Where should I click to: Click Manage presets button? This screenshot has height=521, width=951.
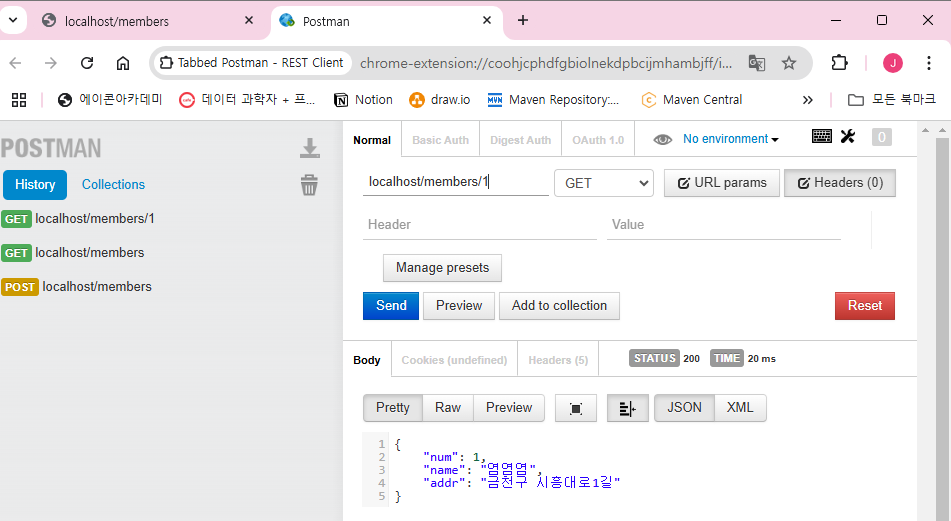click(442, 268)
